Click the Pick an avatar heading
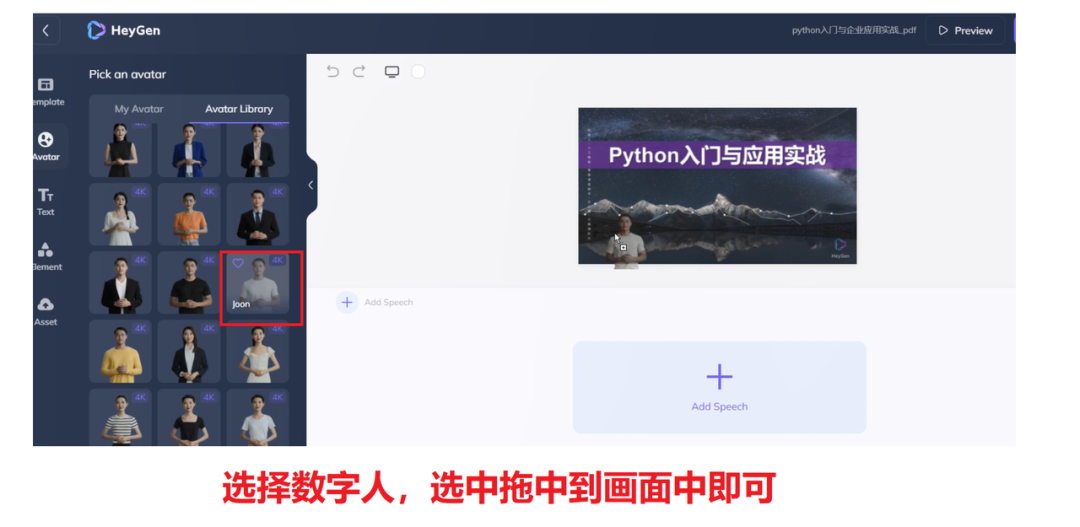The height and width of the screenshot is (527, 1080). click(127, 74)
